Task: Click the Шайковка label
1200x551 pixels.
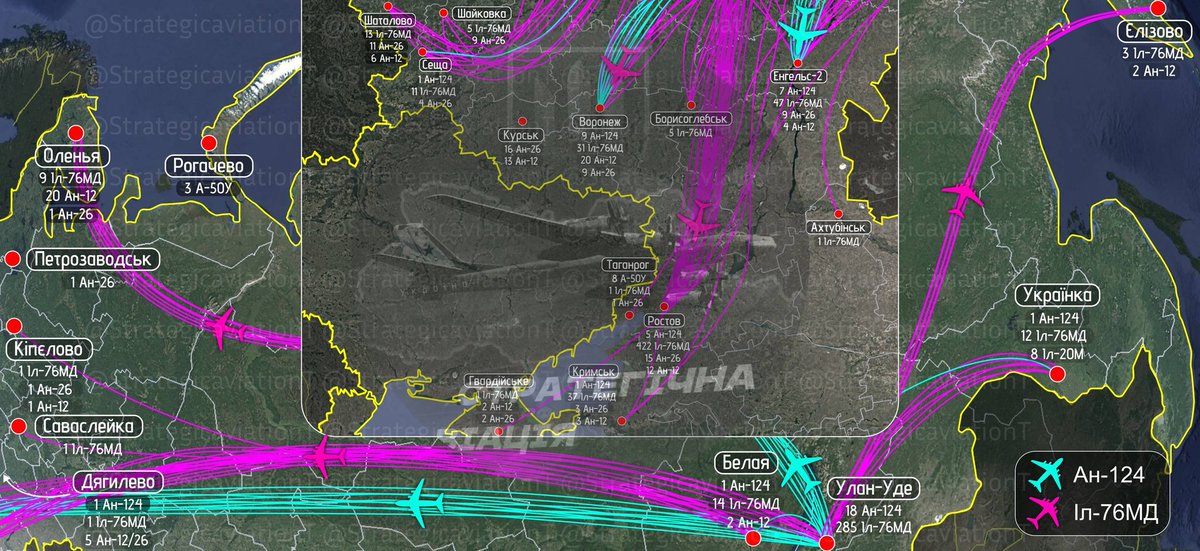Action: click(x=482, y=13)
